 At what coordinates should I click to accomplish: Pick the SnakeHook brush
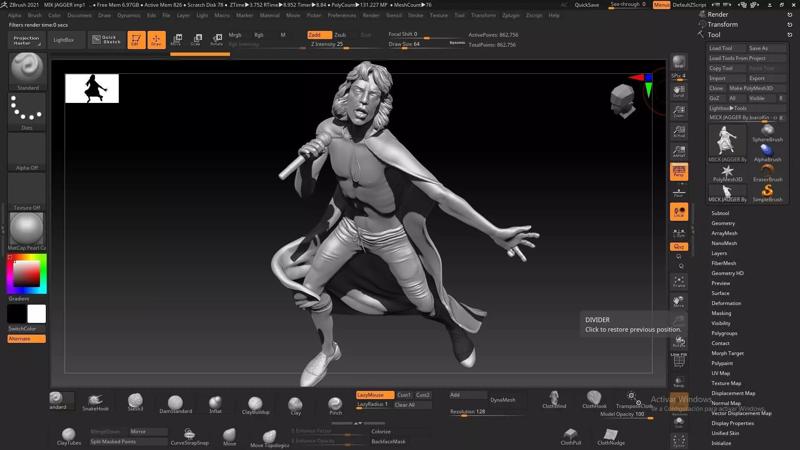95,401
